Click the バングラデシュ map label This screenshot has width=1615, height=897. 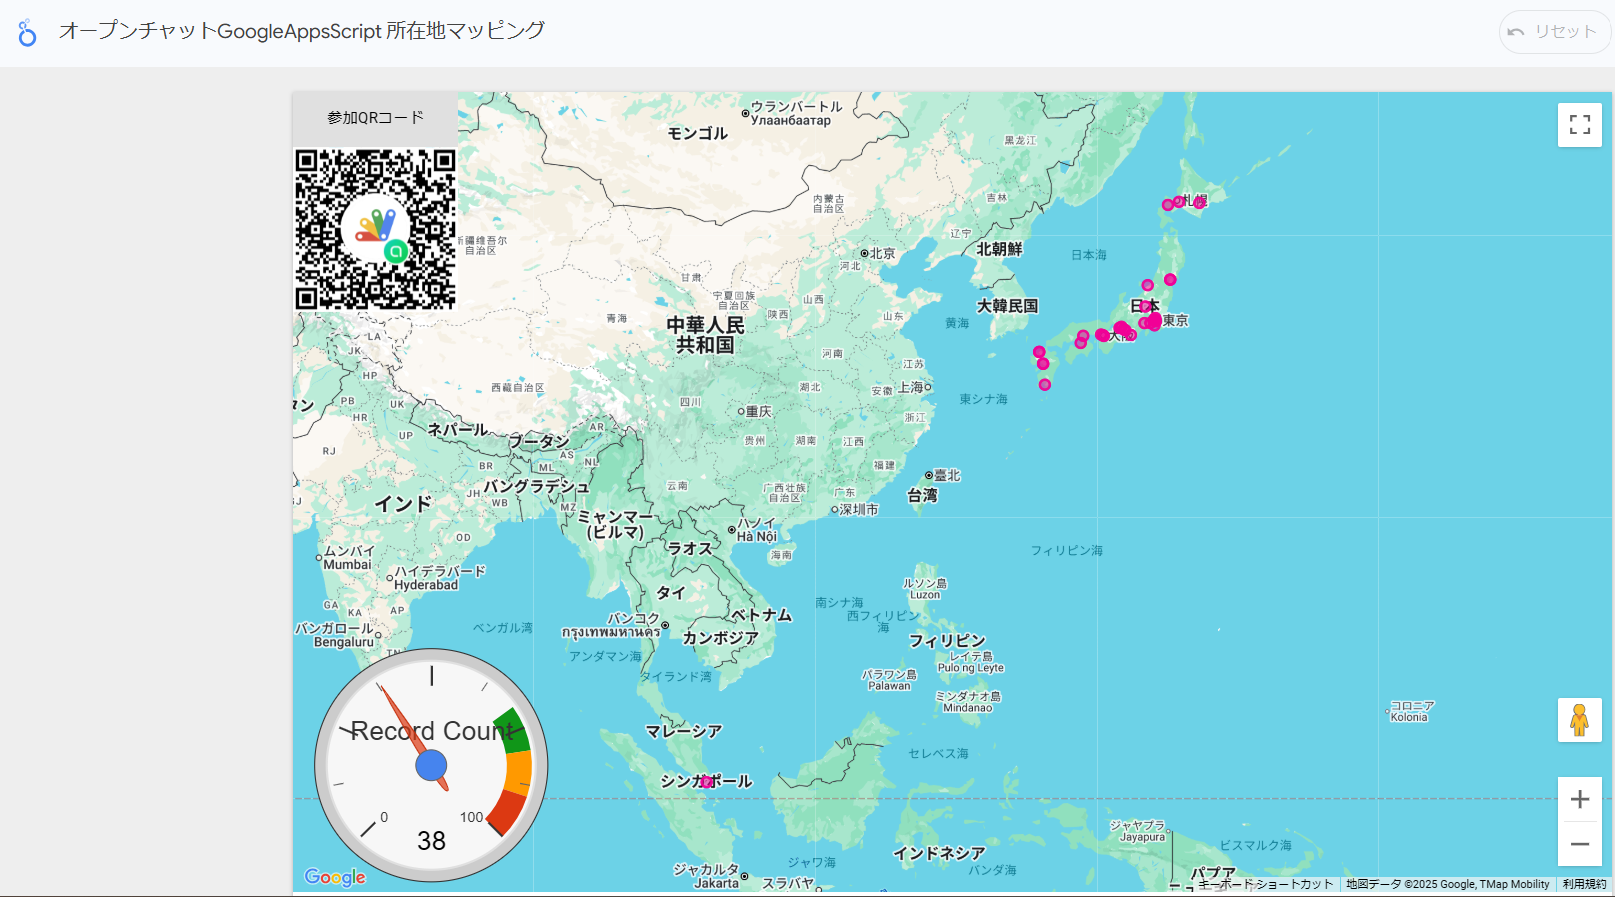537,486
